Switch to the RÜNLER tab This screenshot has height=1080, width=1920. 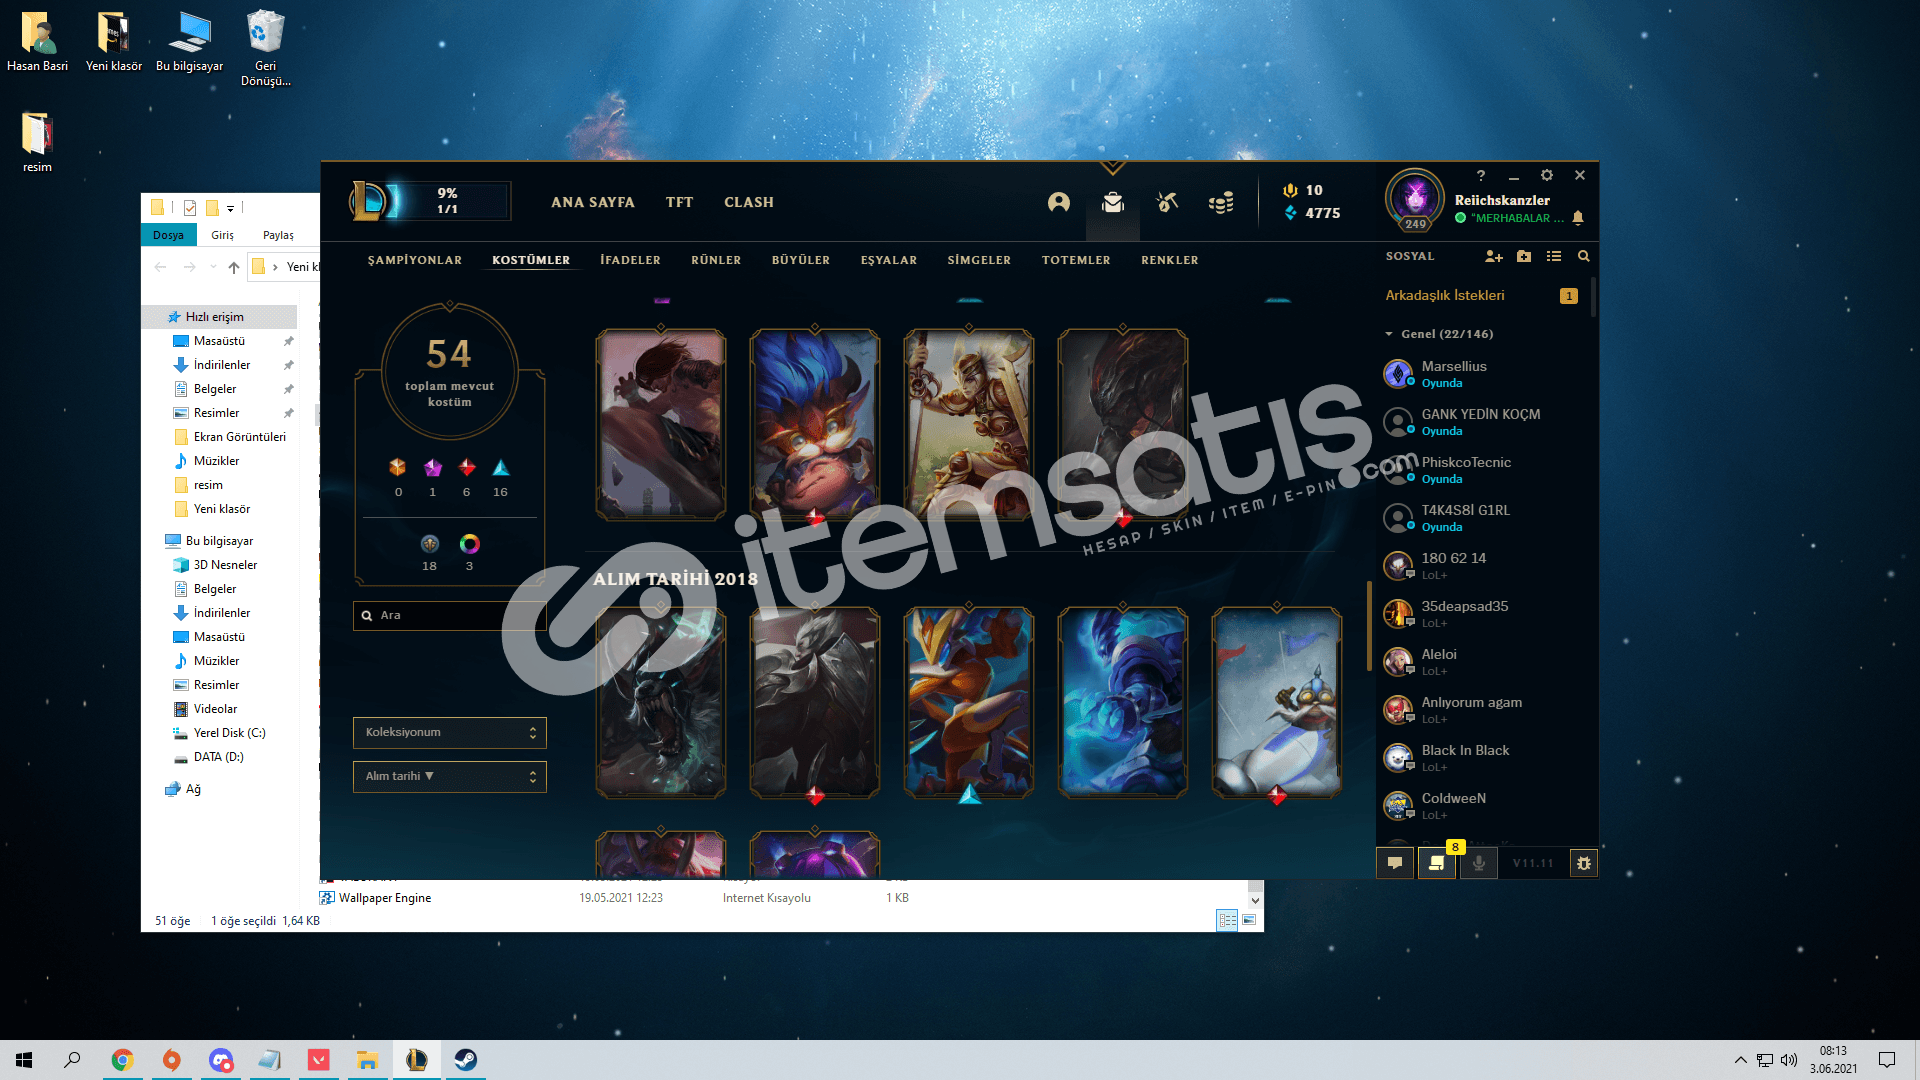tap(716, 260)
